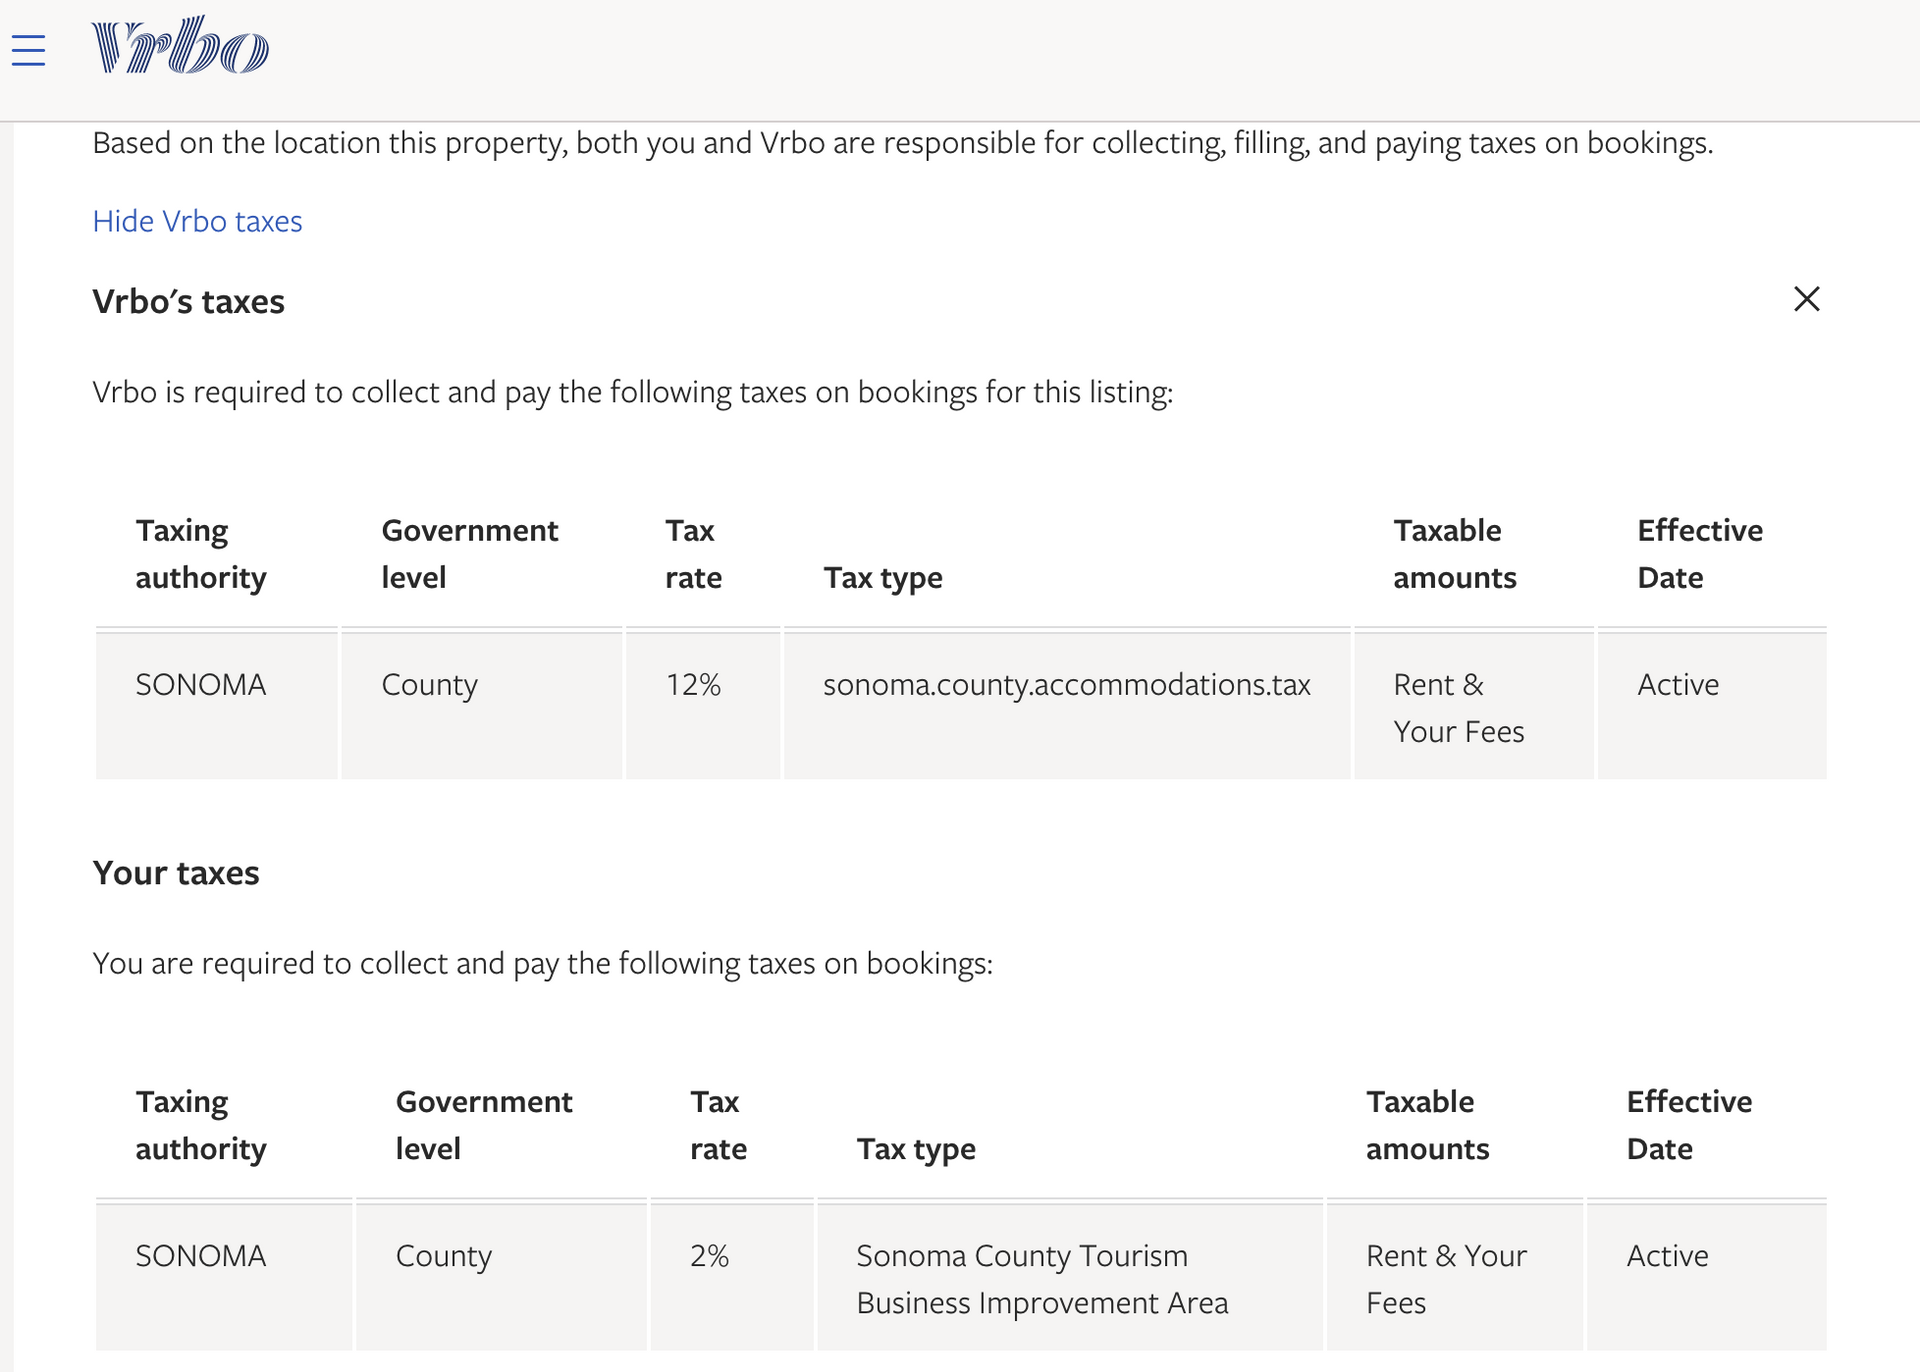Viewport: 1920px width, 1372px height.
Task: Click the Hide Vrbo taxes link
Action: 197,221
